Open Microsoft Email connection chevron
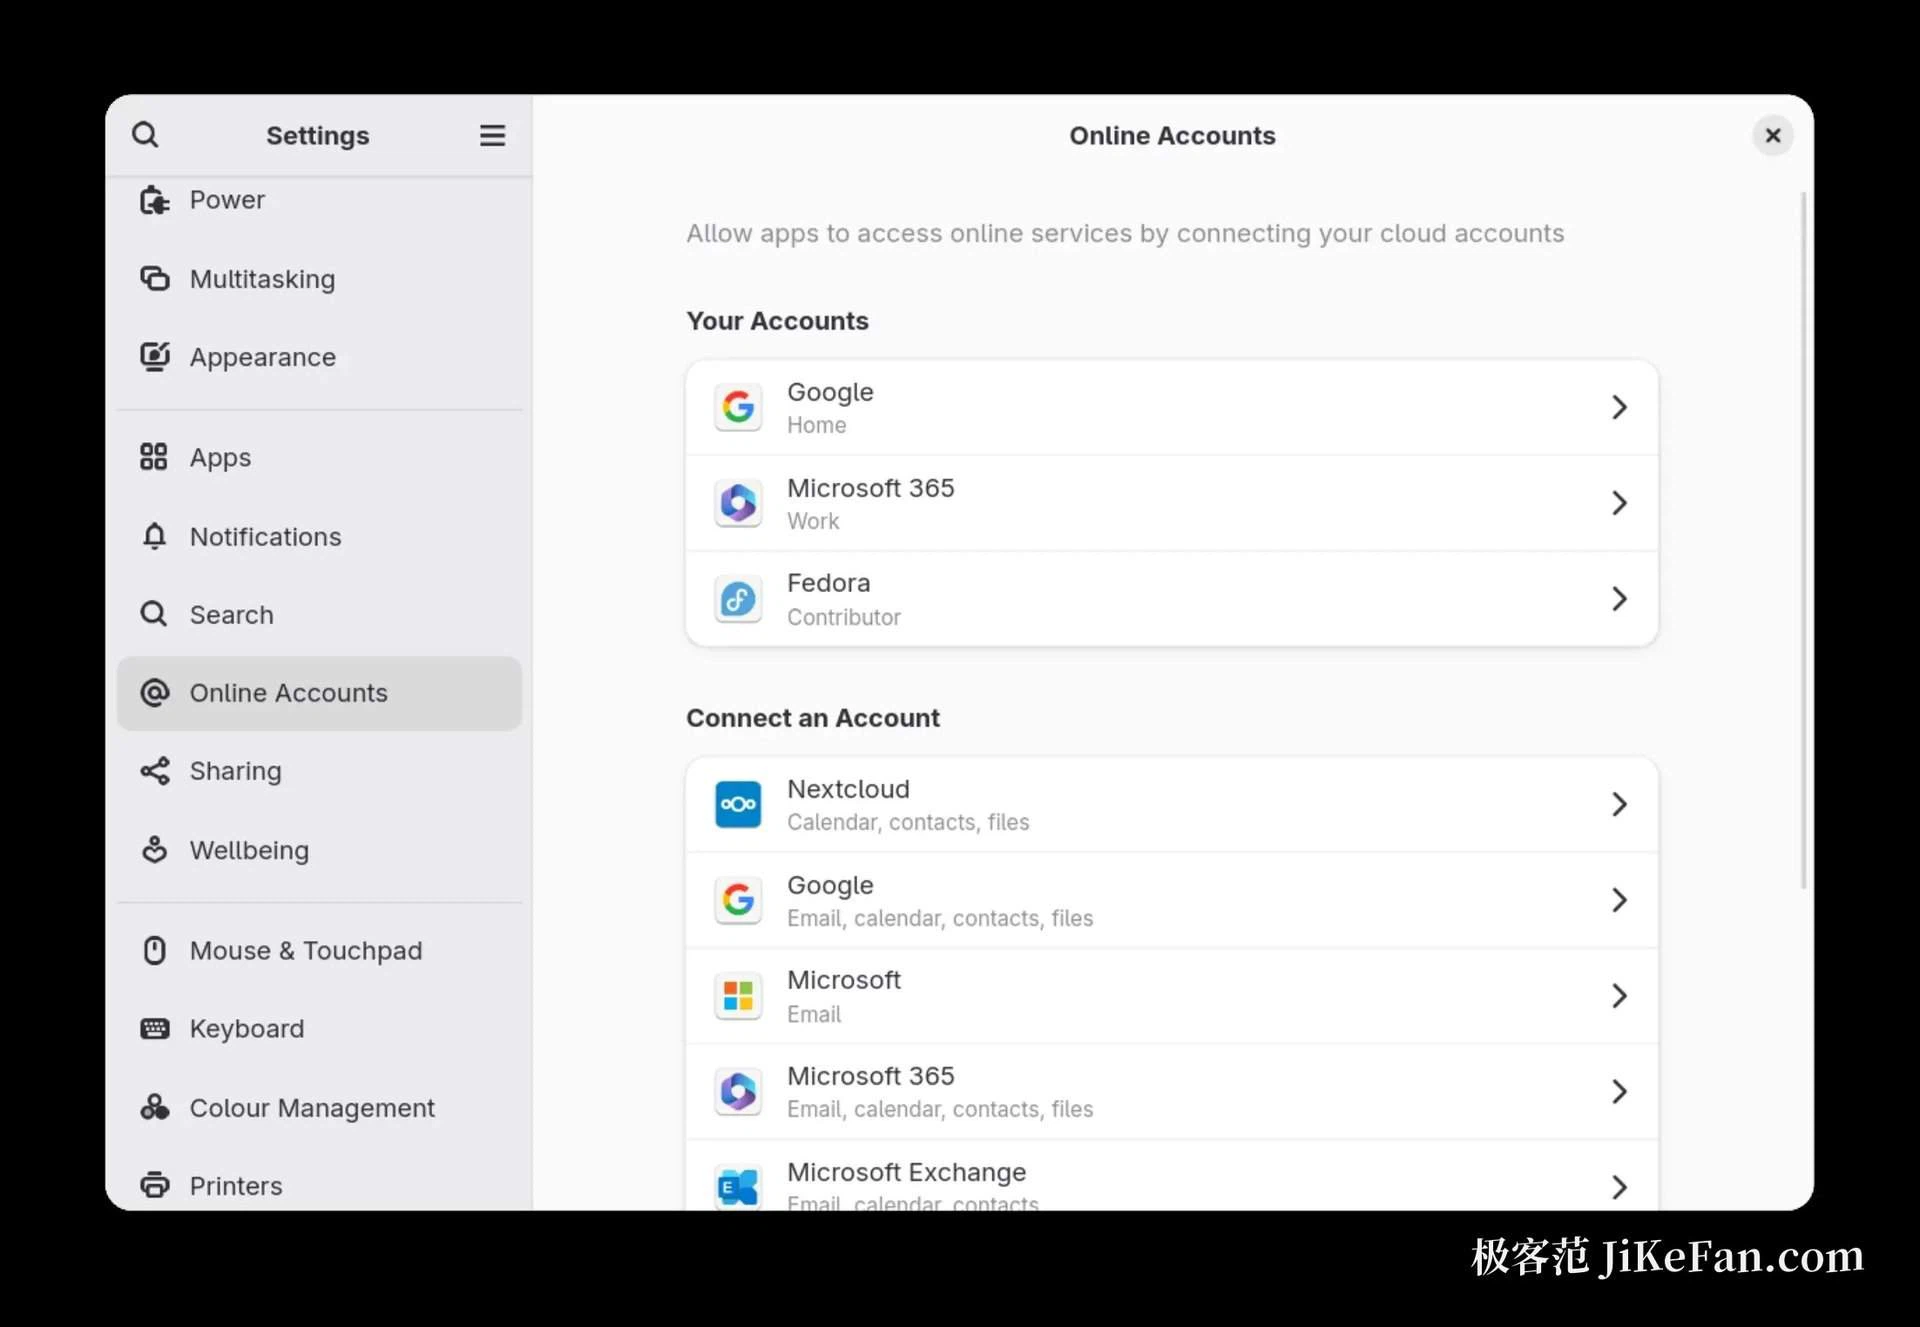 1619,996
